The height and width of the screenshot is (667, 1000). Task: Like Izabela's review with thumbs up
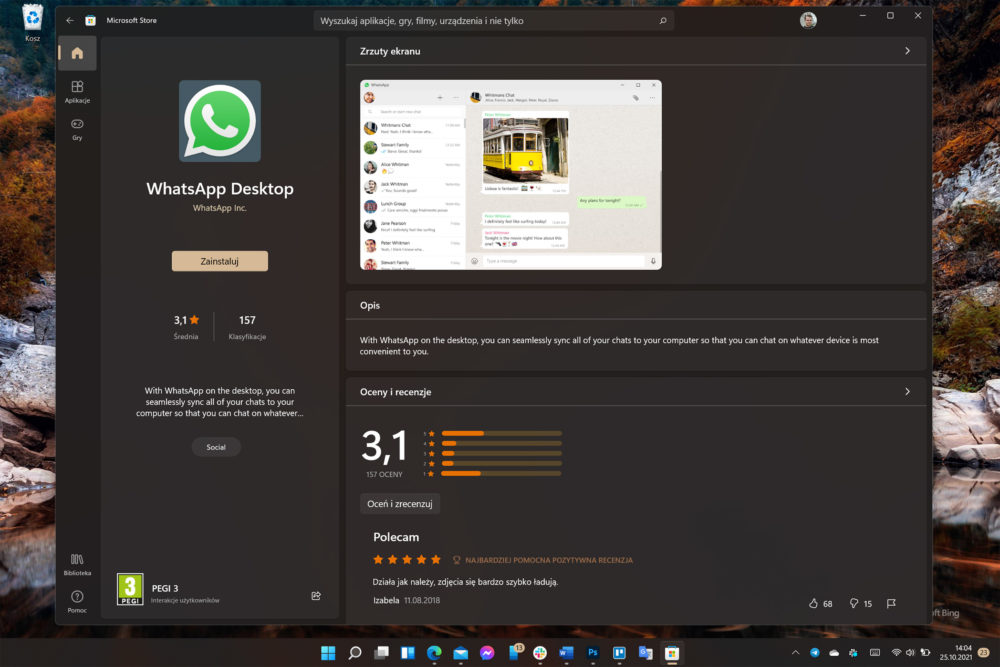[813, 603]
